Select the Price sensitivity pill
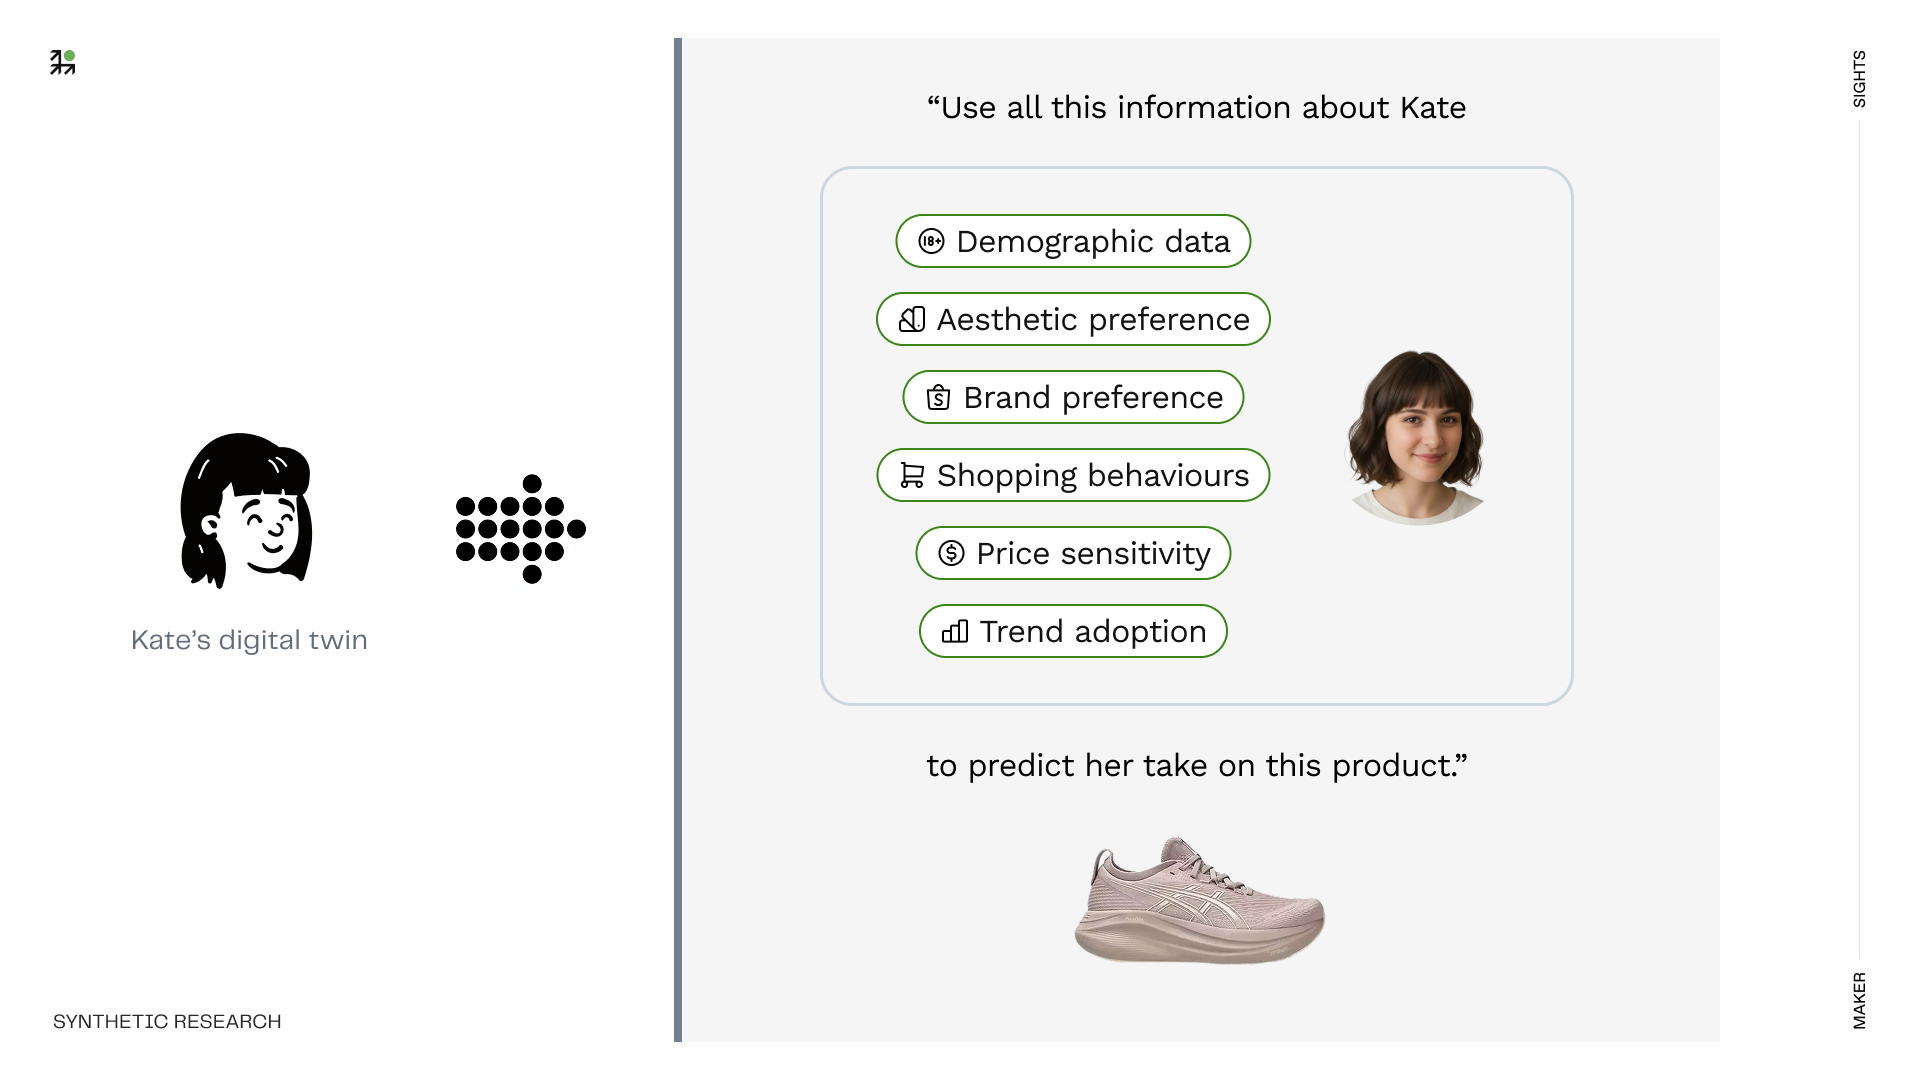The image size is (1920, 1080). (x=1073, y=553)
